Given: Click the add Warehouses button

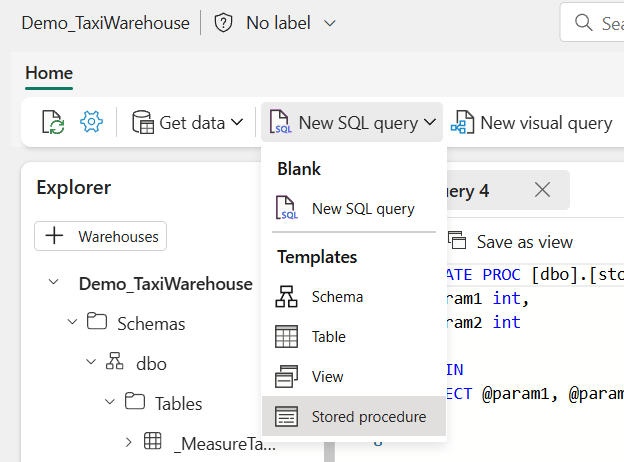Looking at the screenshot, I should [101, 236].
